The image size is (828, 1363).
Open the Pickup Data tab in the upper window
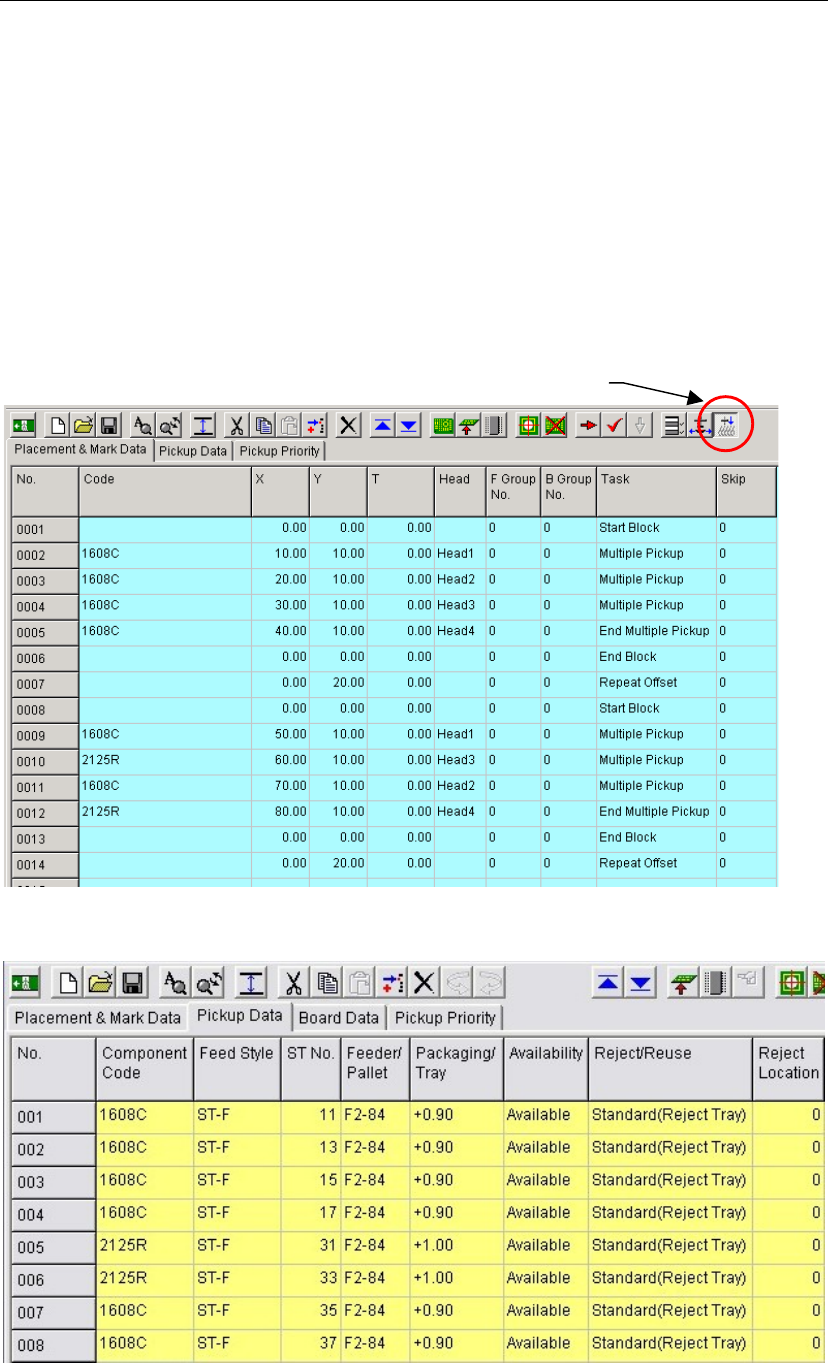(194, 451)
